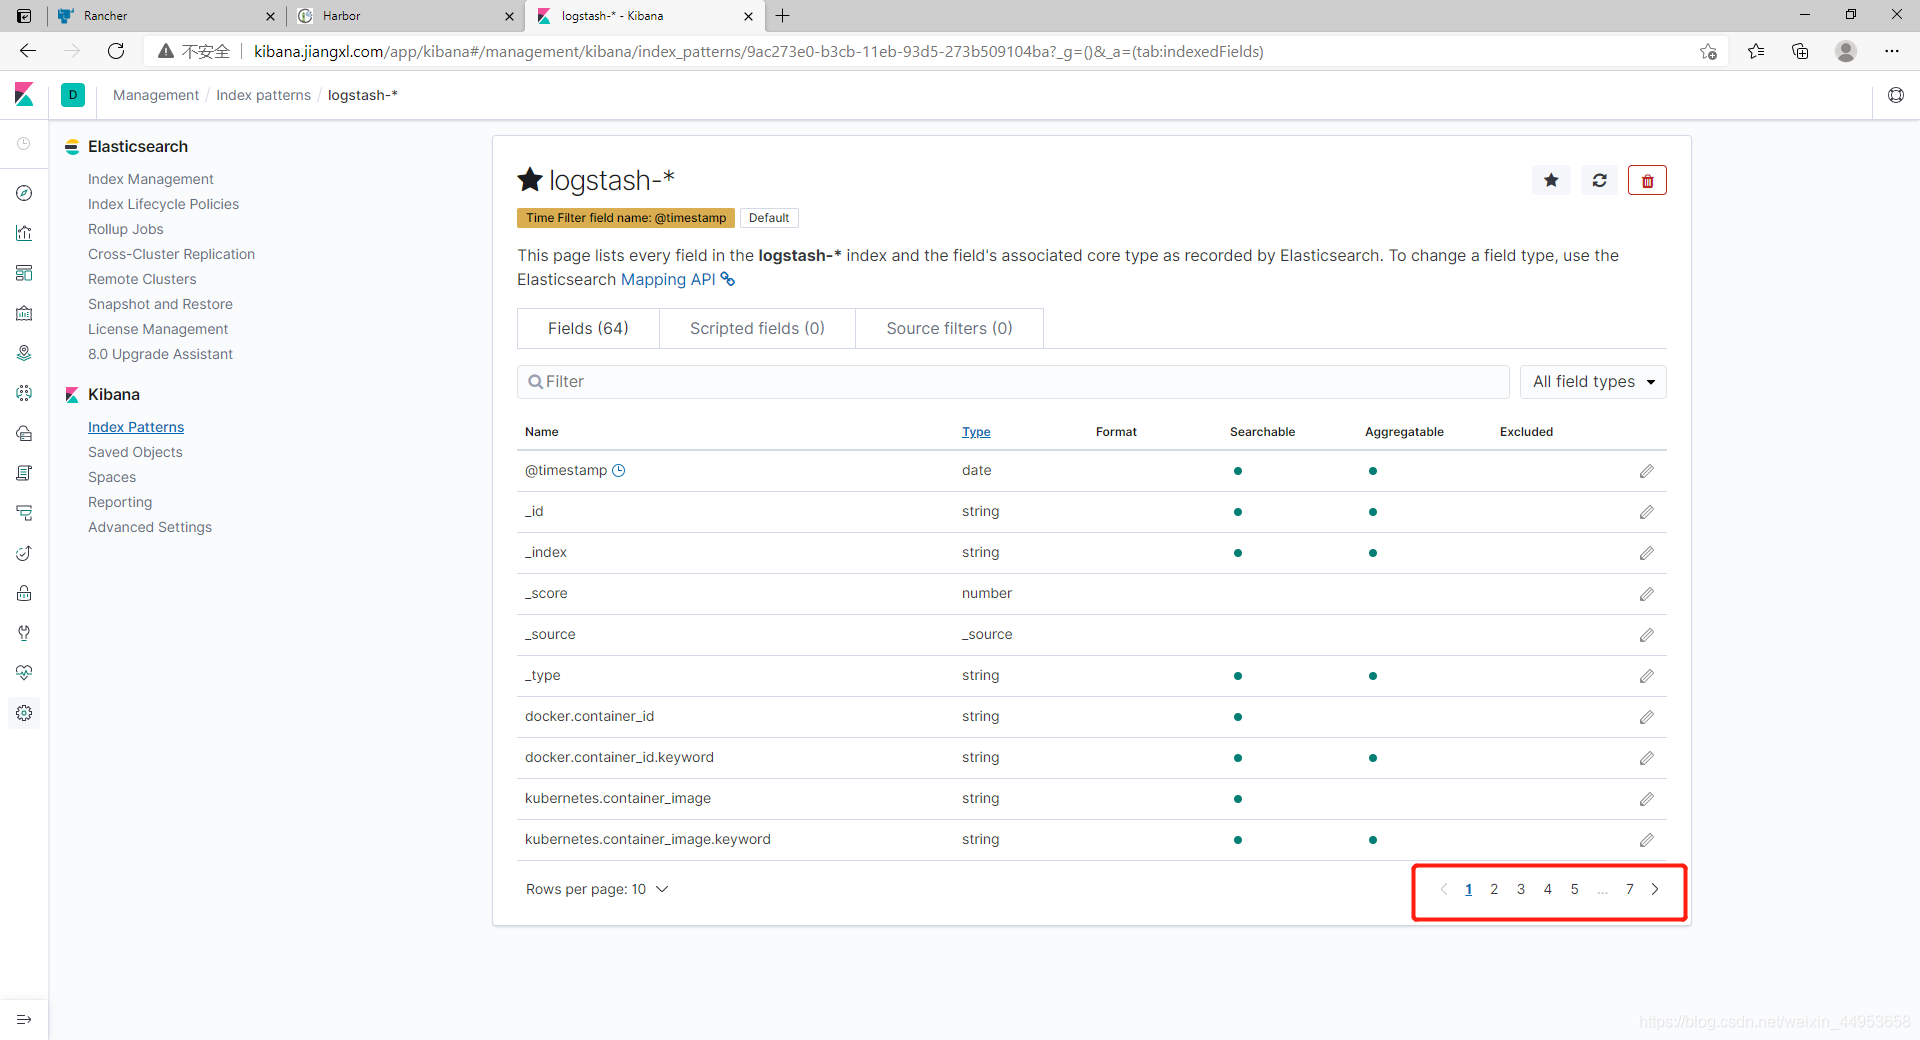Switch to the Harbor browser tab
This screenshot has height=1040, width=1920.
coord(405,16)
